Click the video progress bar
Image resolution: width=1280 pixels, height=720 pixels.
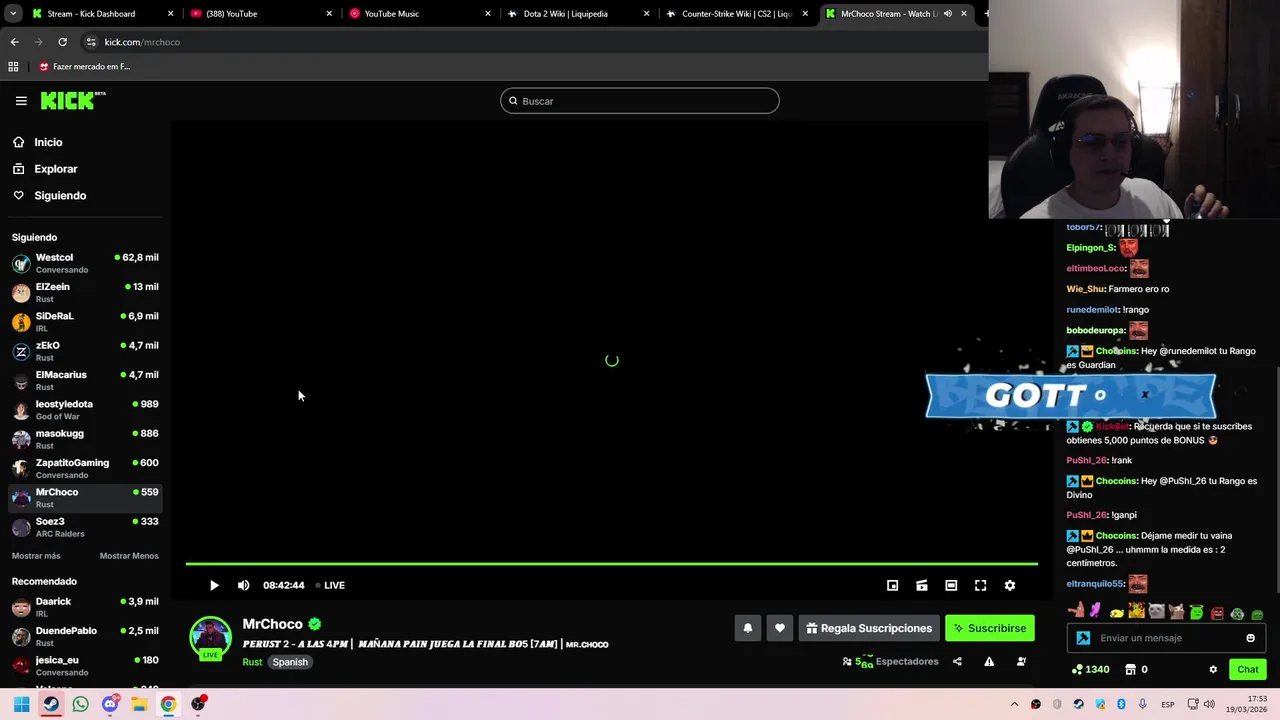pyautogui.click(x=611, y=564)
